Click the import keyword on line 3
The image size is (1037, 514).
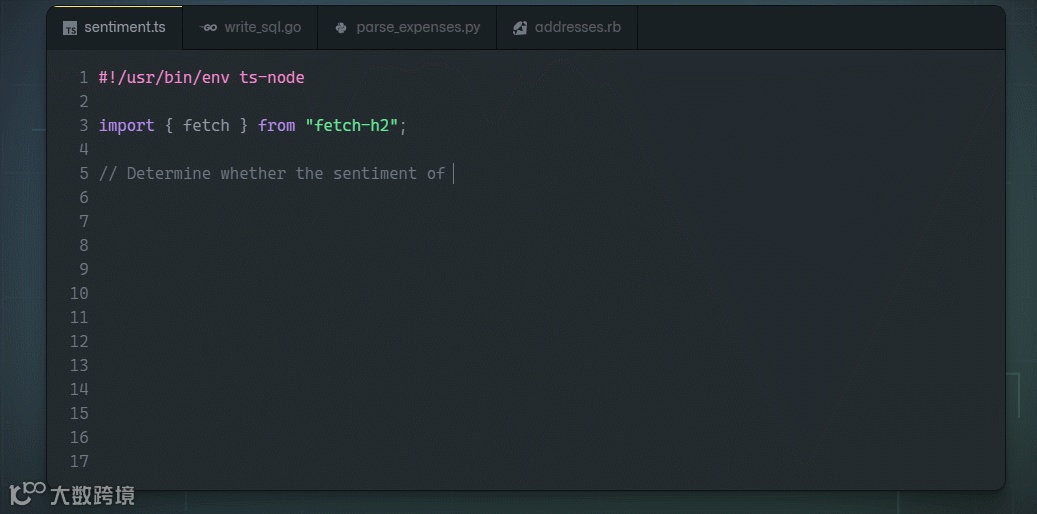coord(126,125)
